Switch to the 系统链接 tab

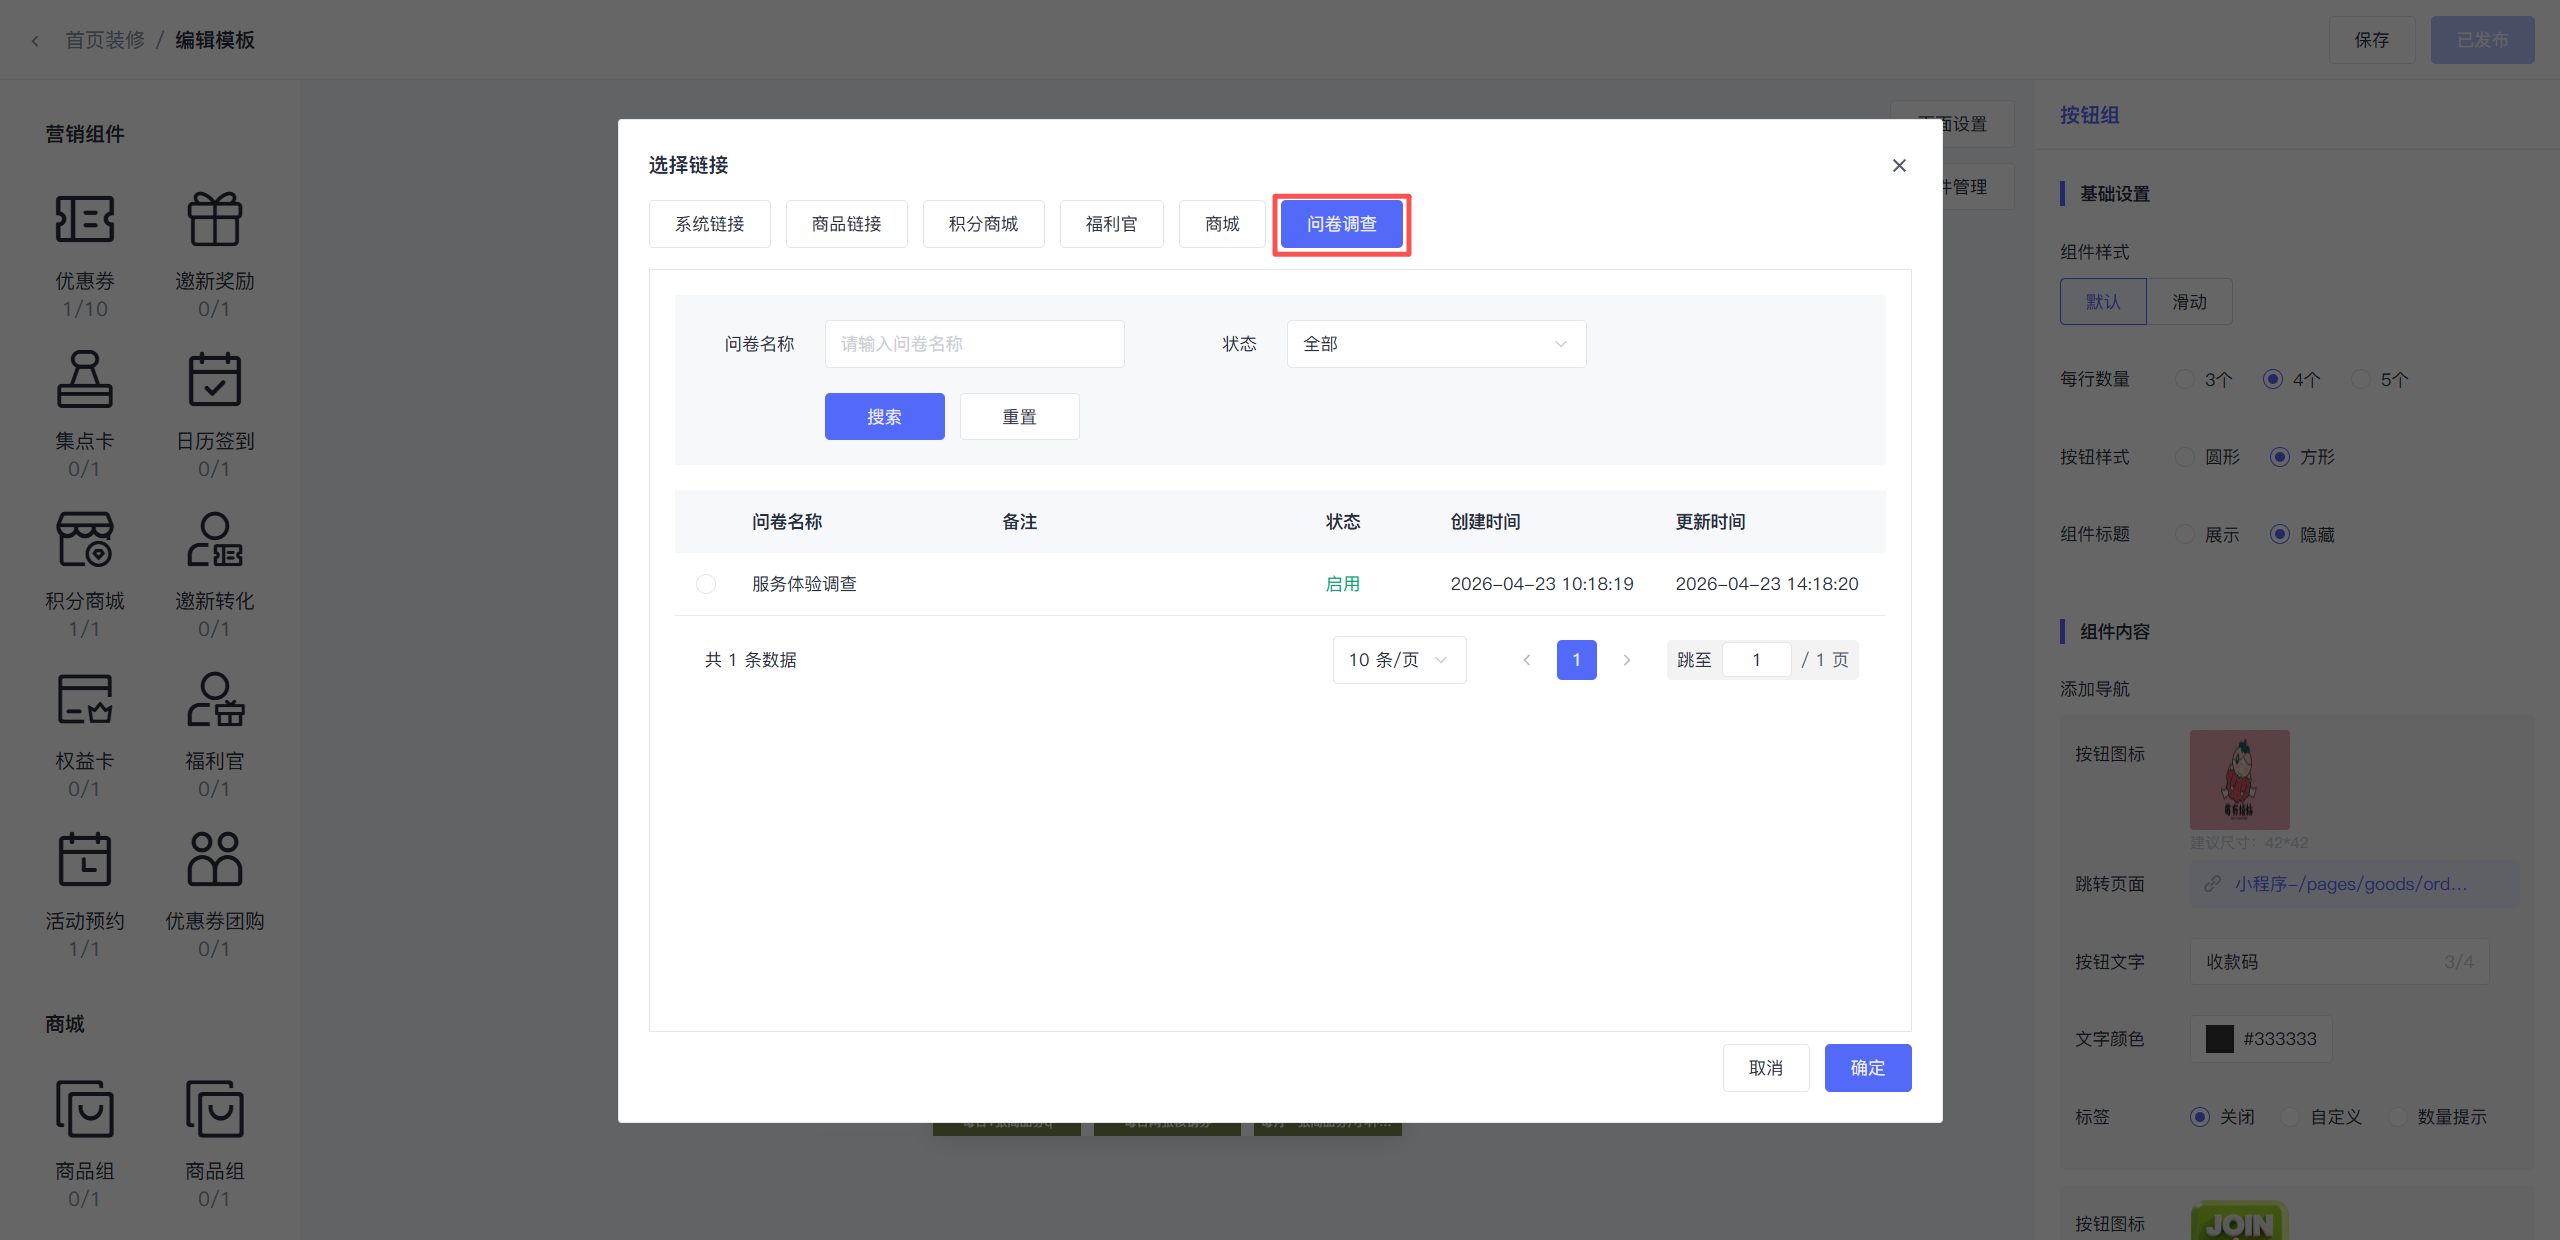coord(709,224)
